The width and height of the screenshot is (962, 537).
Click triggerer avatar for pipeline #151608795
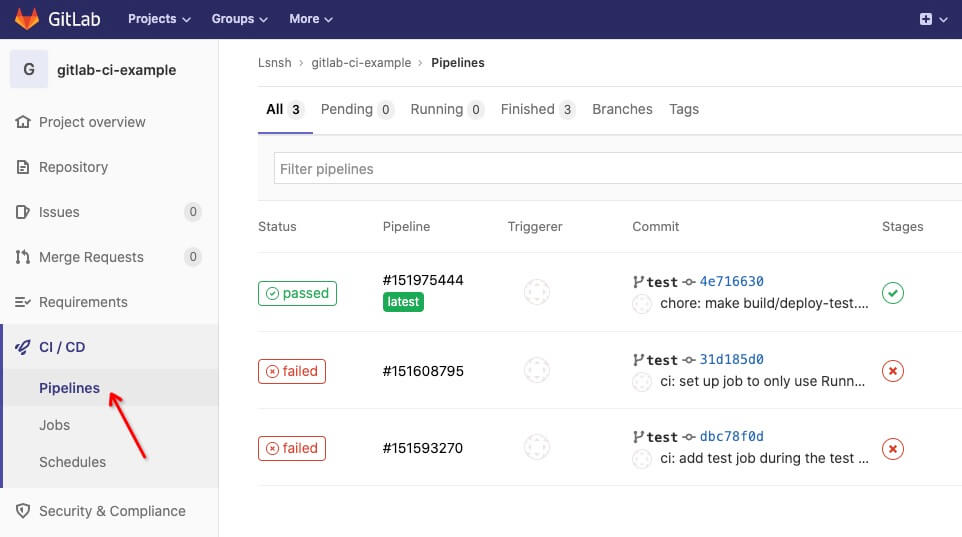(537, 370)
